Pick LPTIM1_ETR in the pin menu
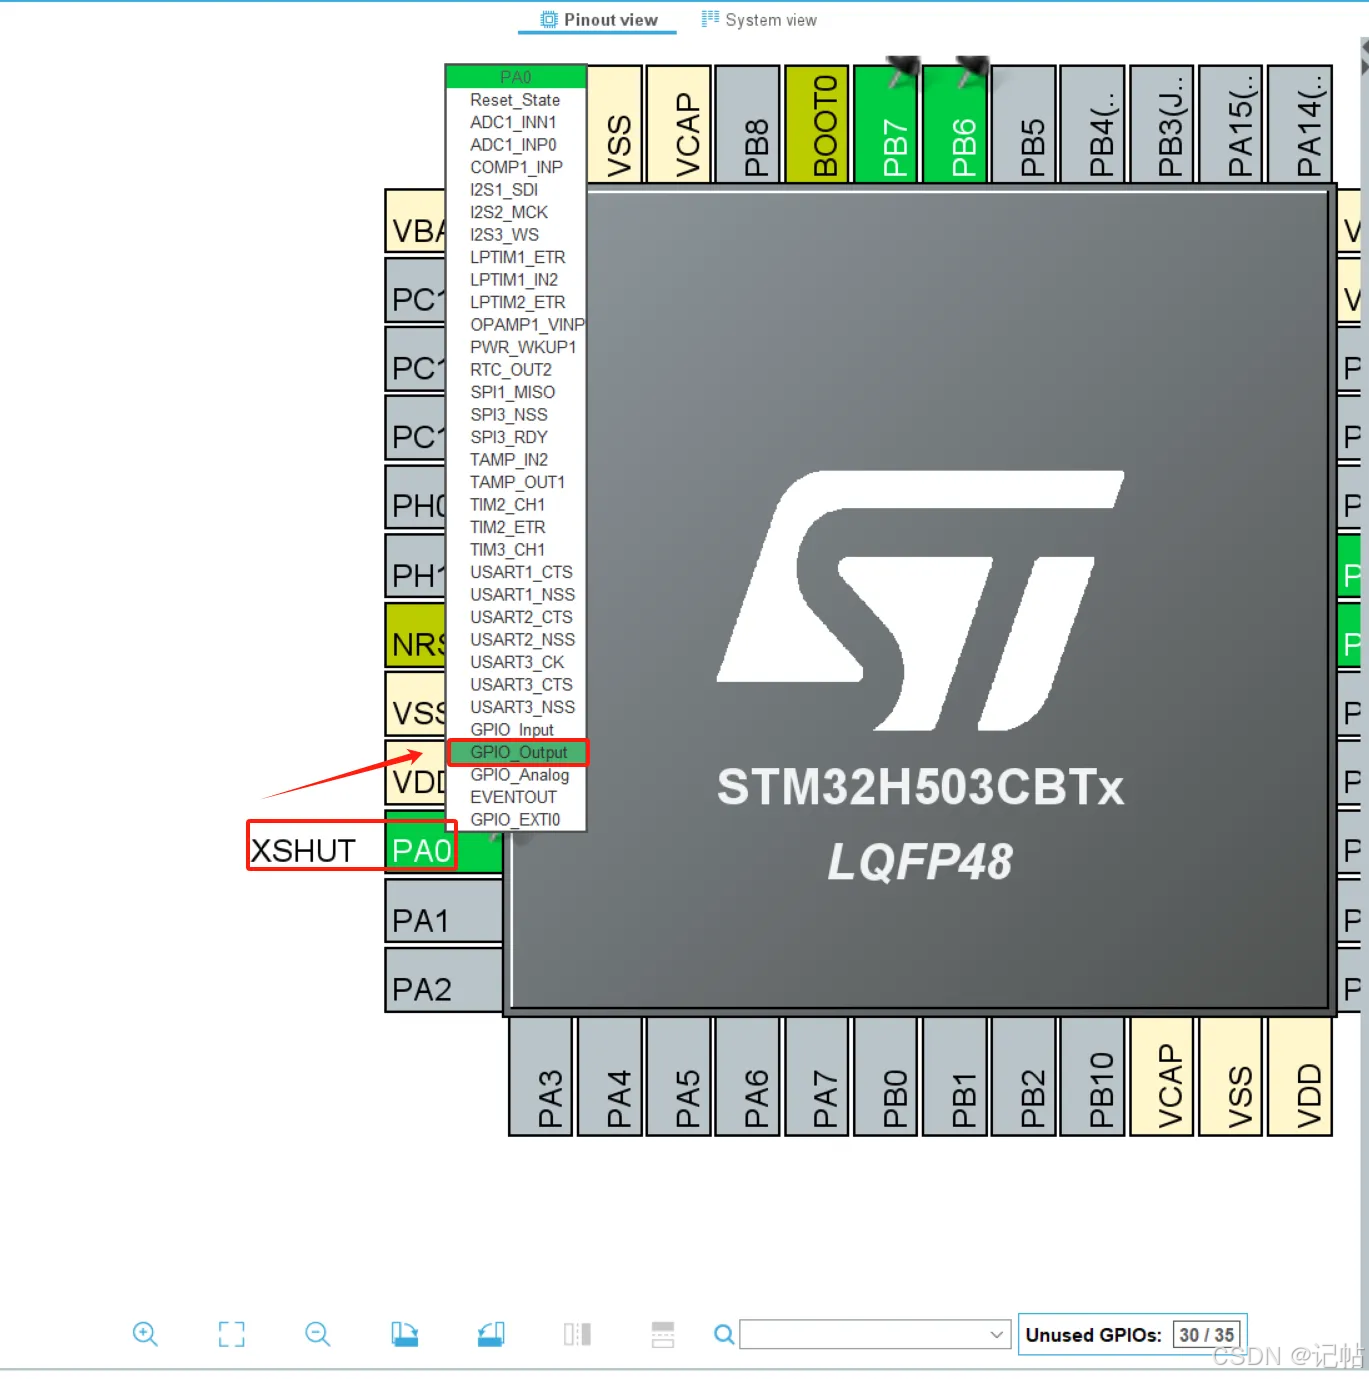Image resolution: width=1369 pixels, height=1379 pixels. pos(515,257)
